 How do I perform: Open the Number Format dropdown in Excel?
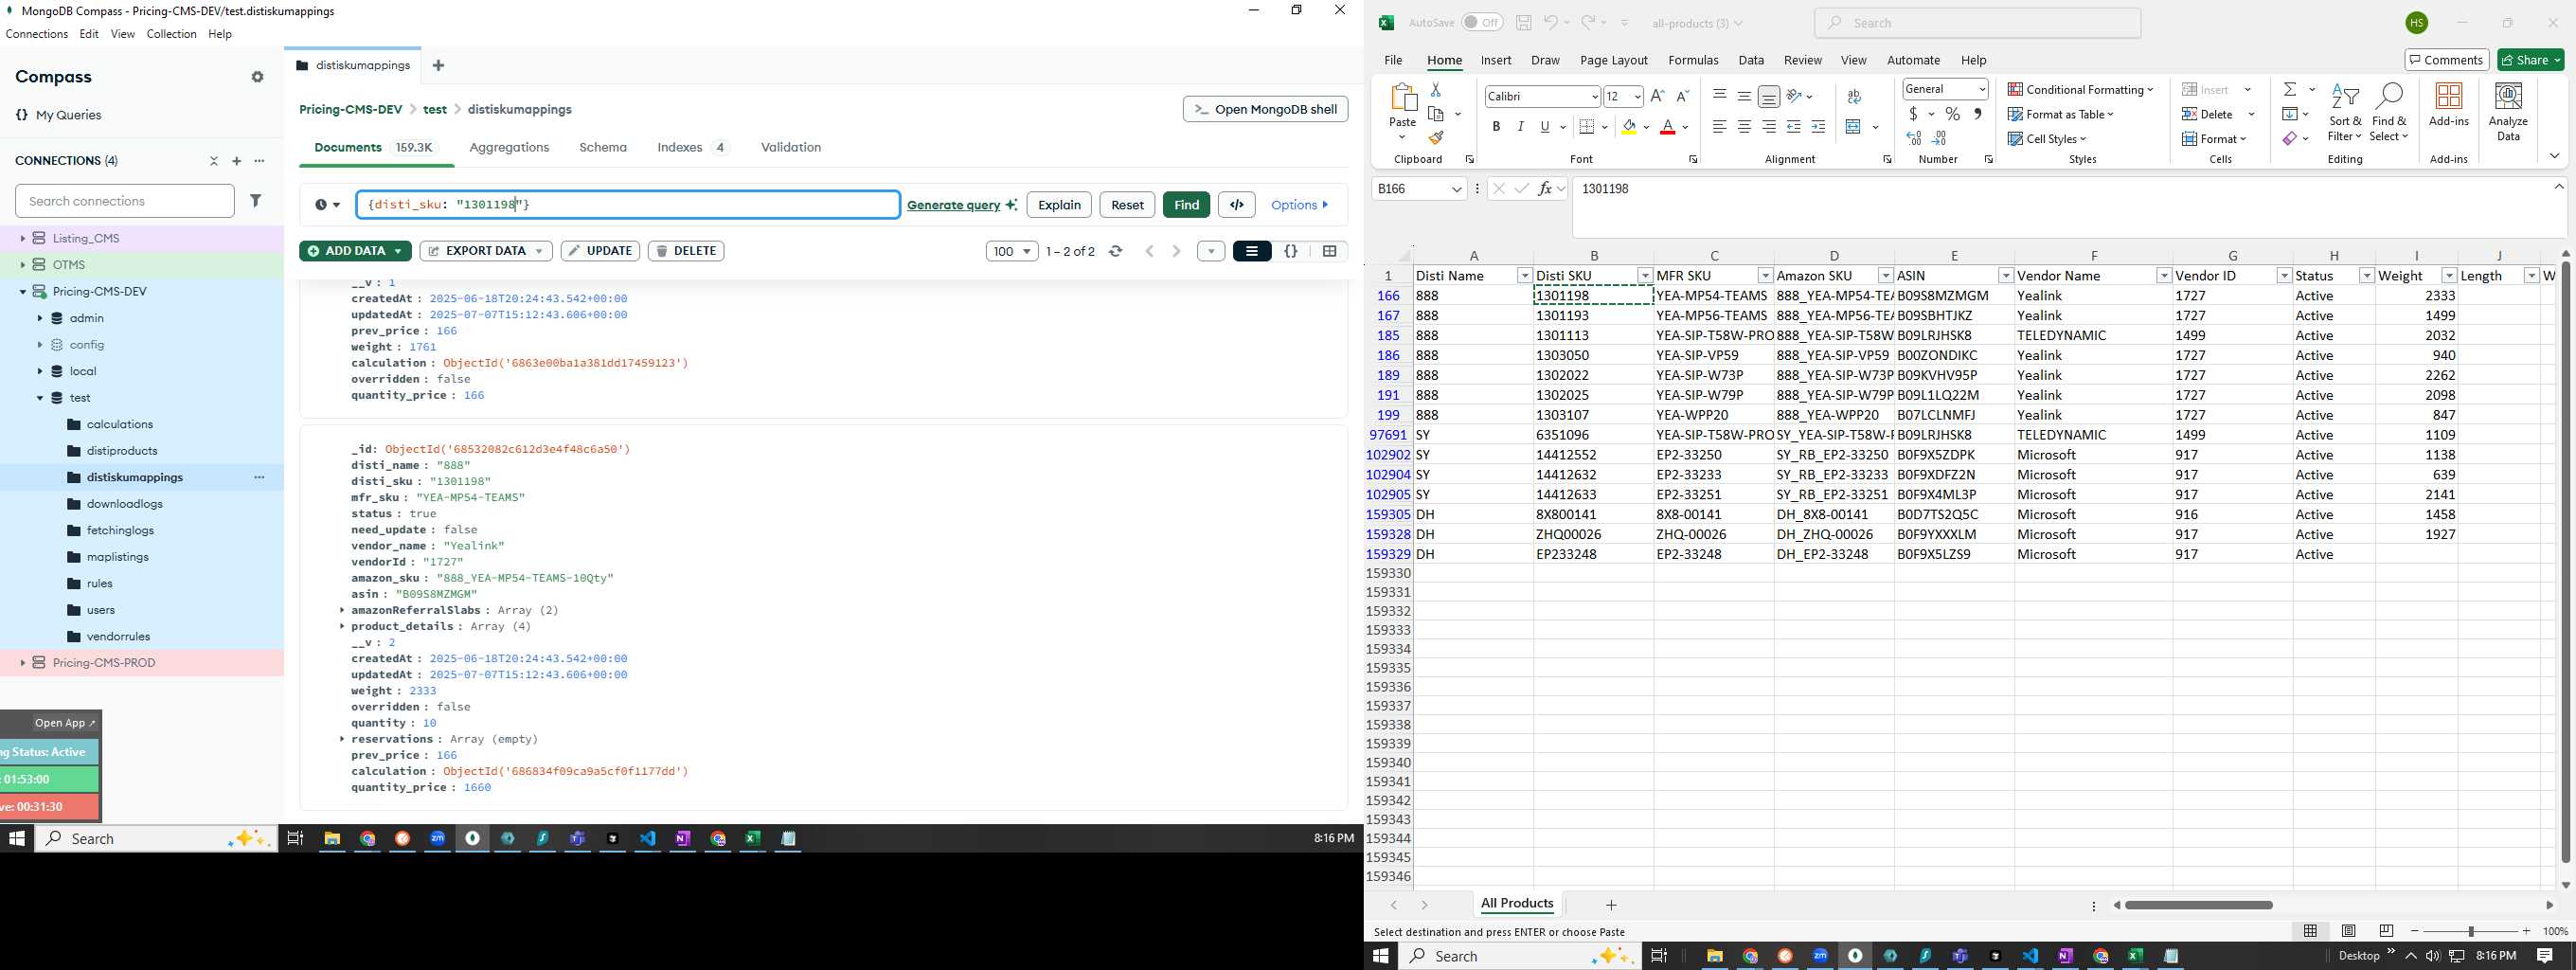tap(1982, 90)
